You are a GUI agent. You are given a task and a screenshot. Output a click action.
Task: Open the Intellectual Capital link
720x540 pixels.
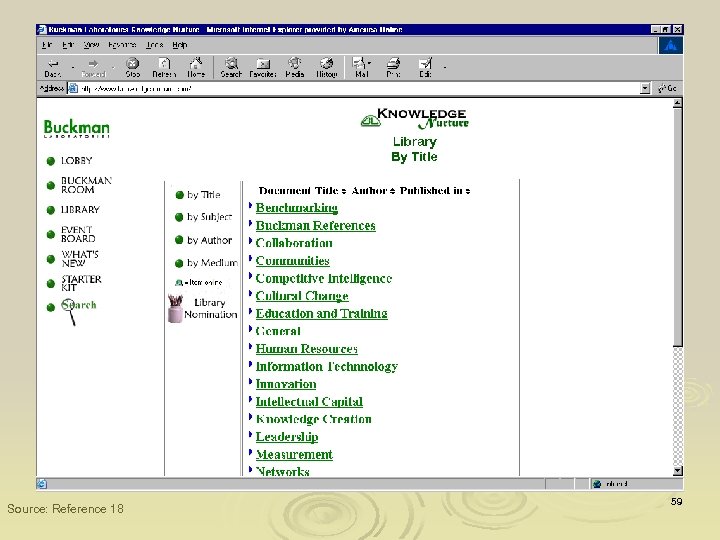click(309, 402)
